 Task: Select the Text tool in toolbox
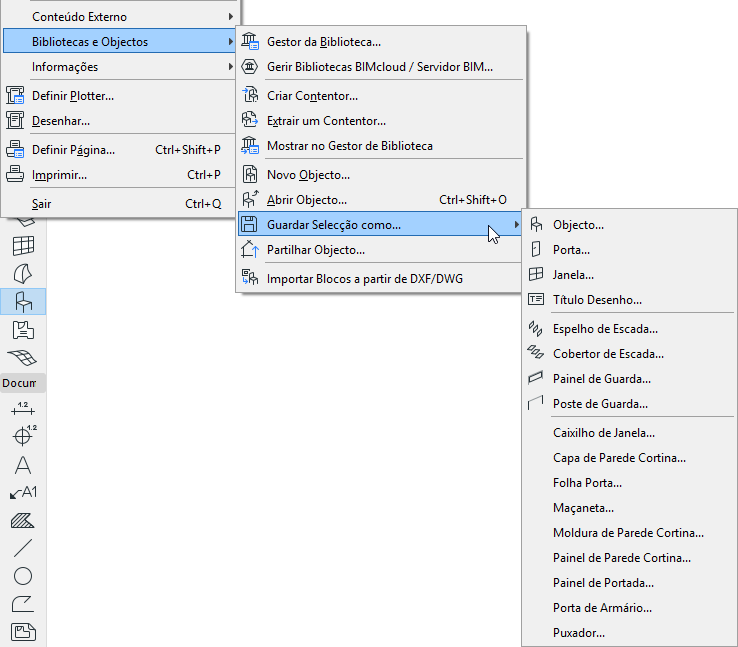click(23, 465)
